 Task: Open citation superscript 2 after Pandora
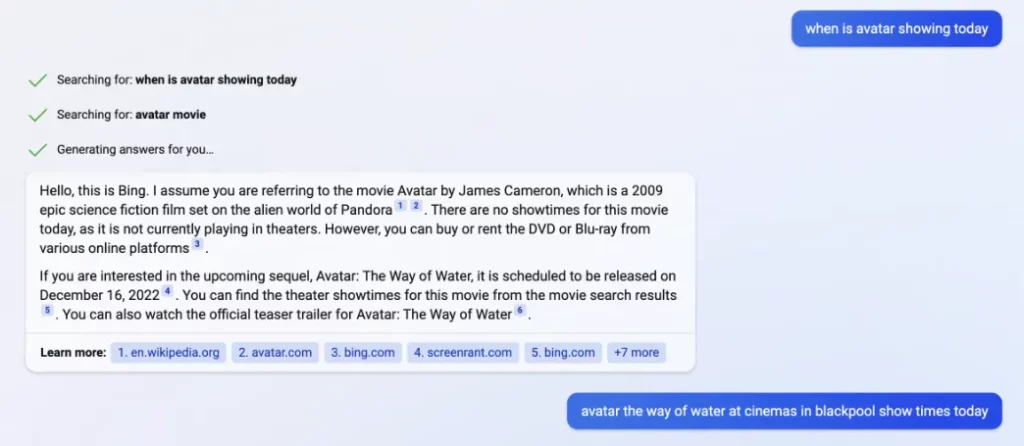pyautogui.click(x=416, y=206)
